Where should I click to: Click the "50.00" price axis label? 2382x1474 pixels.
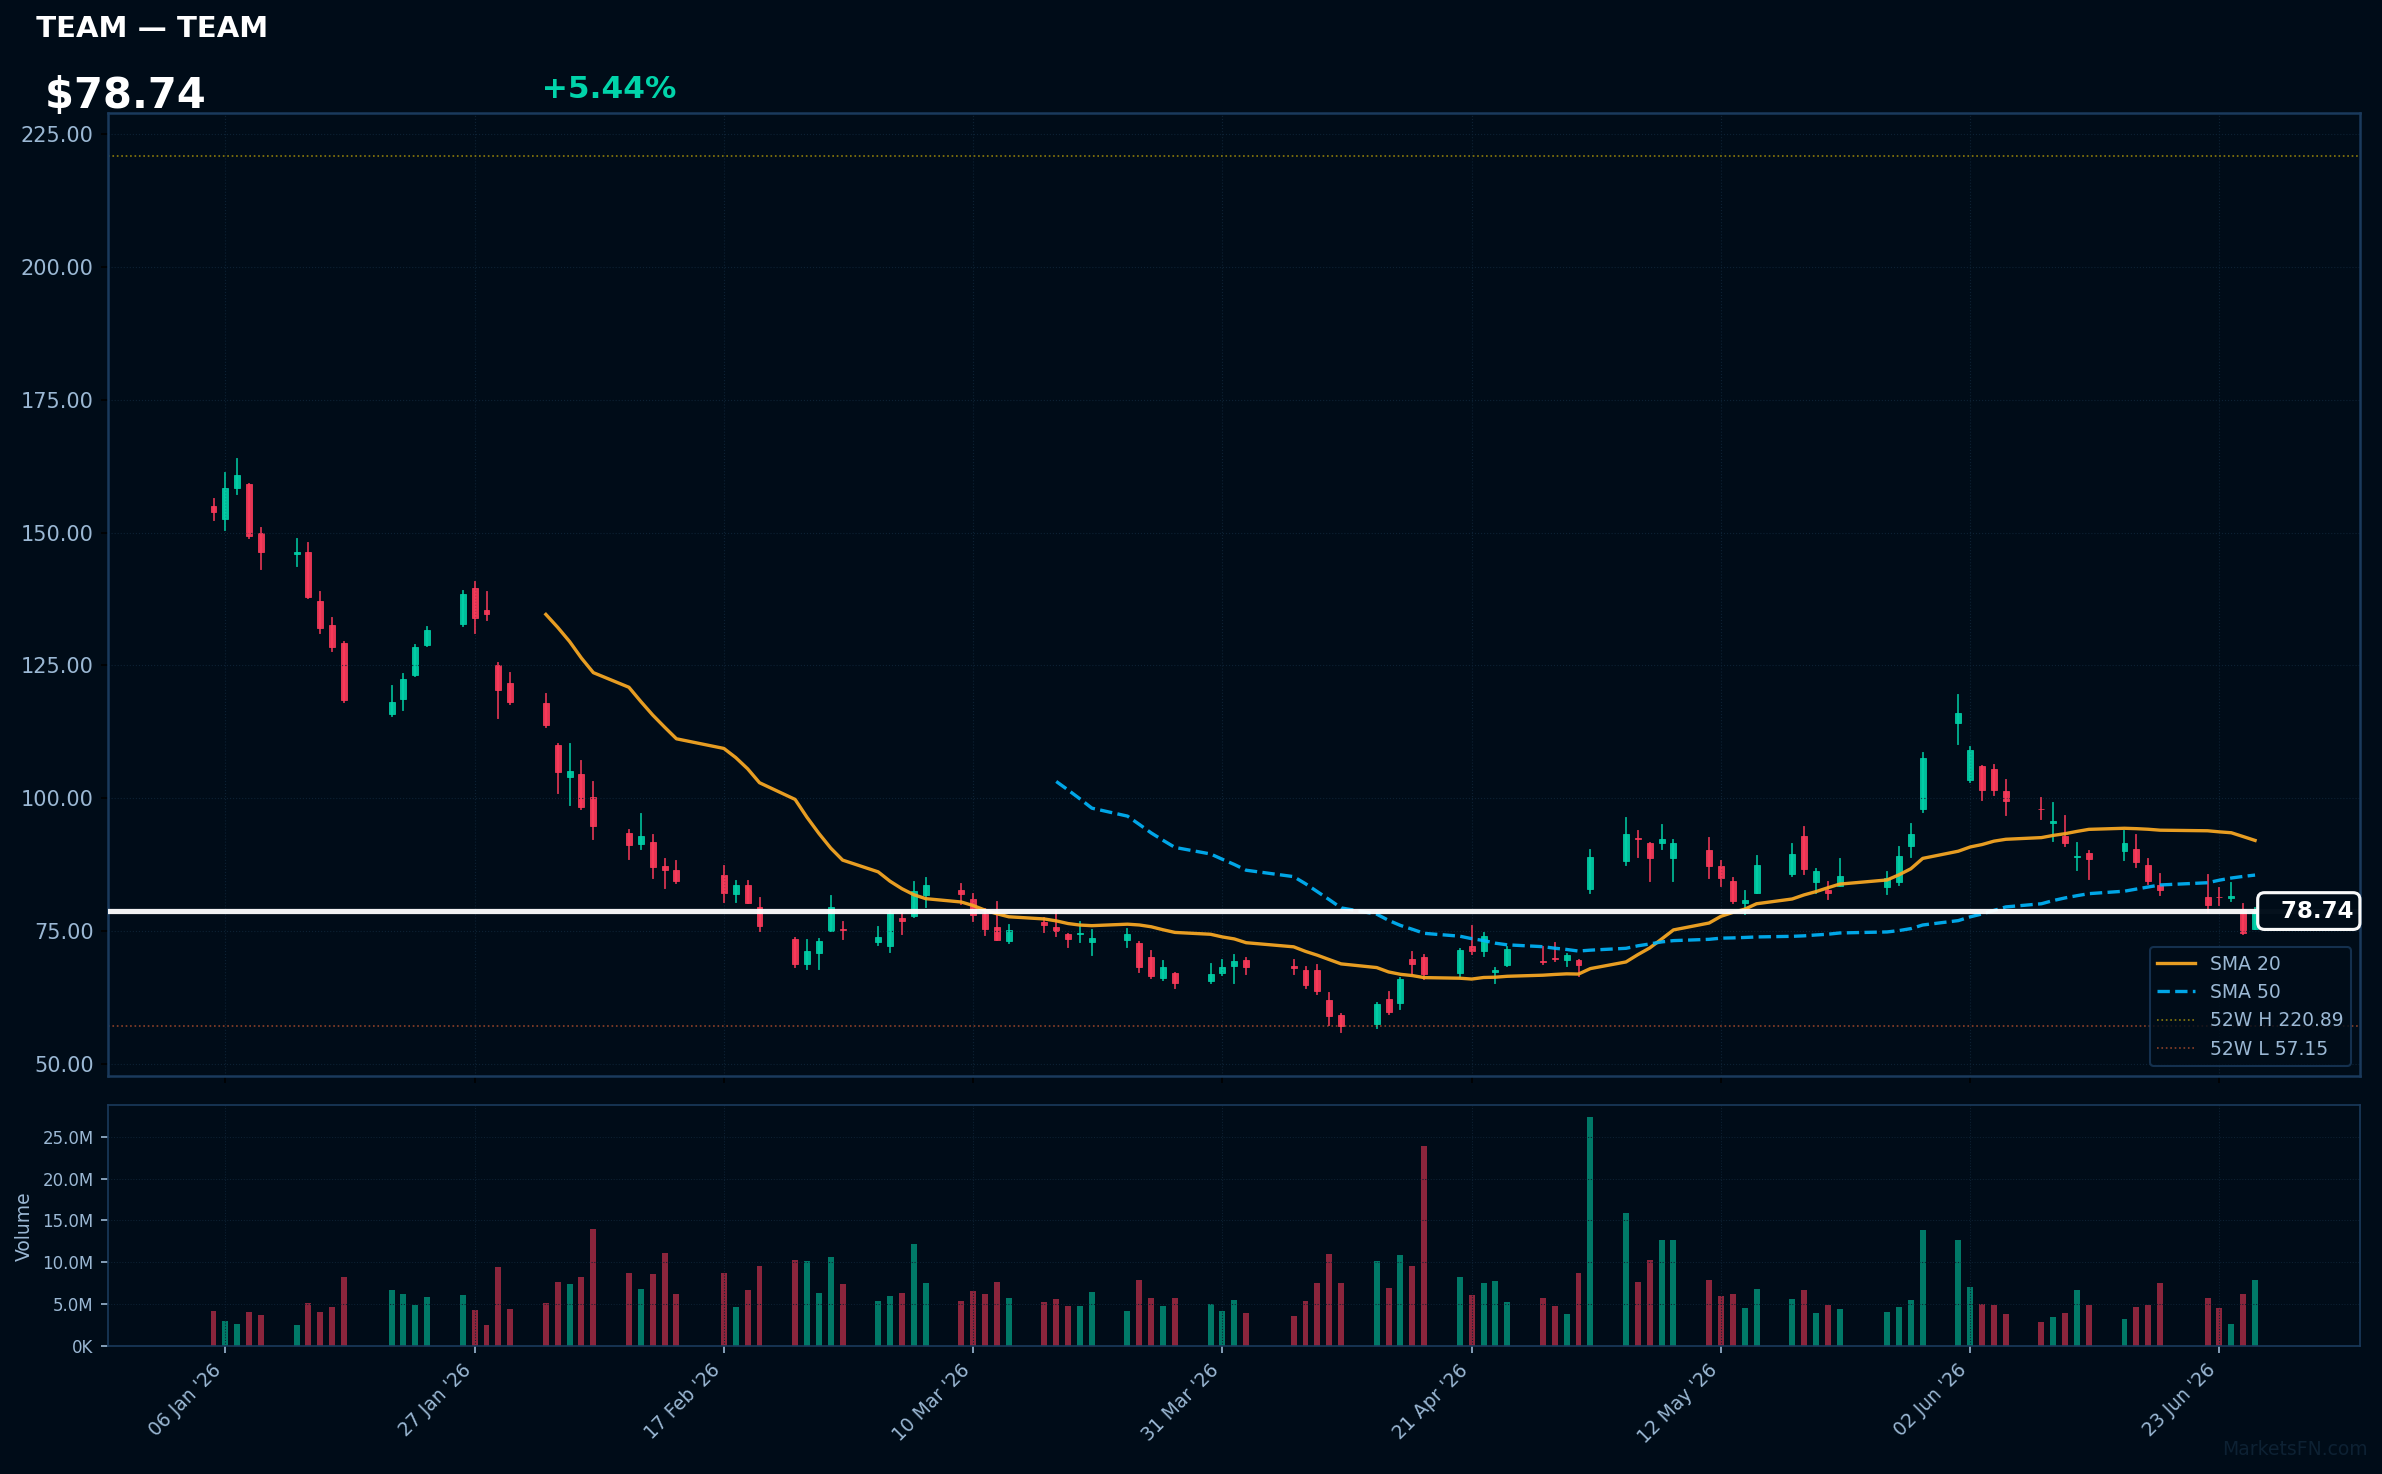[64, 1064]
